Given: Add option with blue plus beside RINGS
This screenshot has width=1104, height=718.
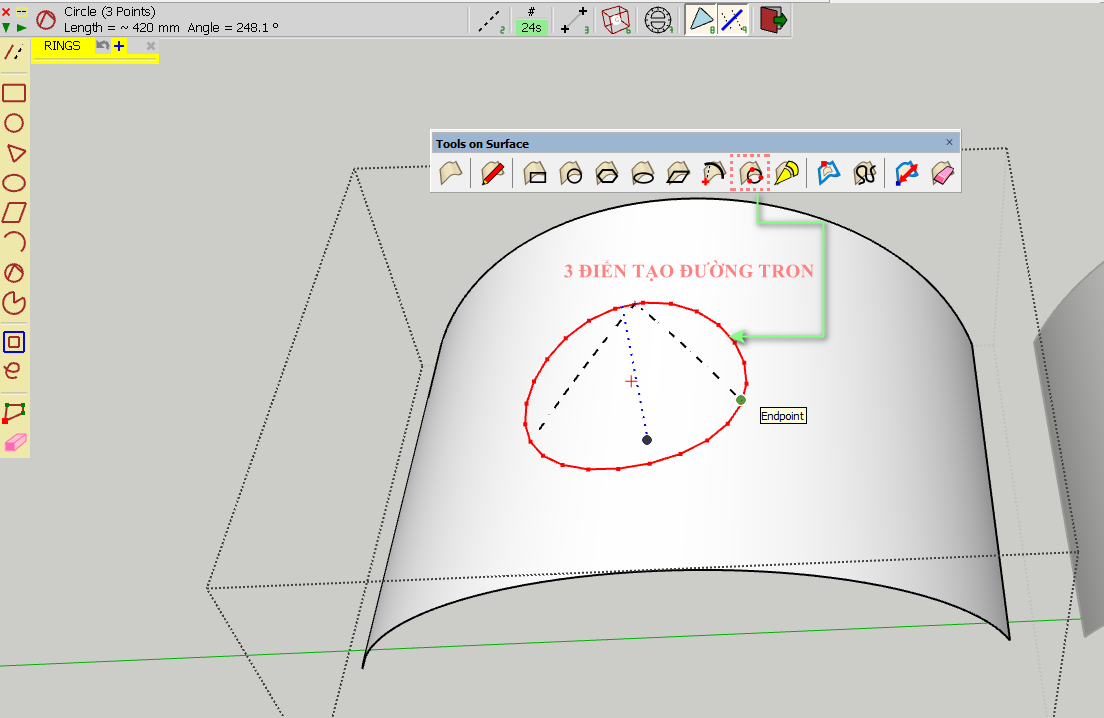Looking at the screenshot, I should (119, 46).
